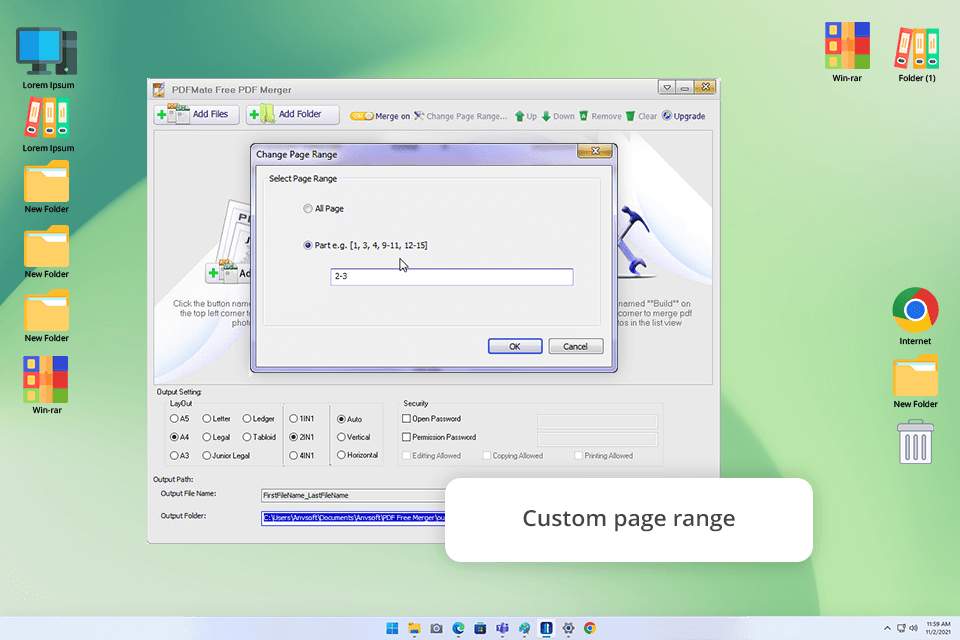The width and height of the screenshot is (960, 640).
Task: Show hidden system tray icons
Action: click(887, 628)
